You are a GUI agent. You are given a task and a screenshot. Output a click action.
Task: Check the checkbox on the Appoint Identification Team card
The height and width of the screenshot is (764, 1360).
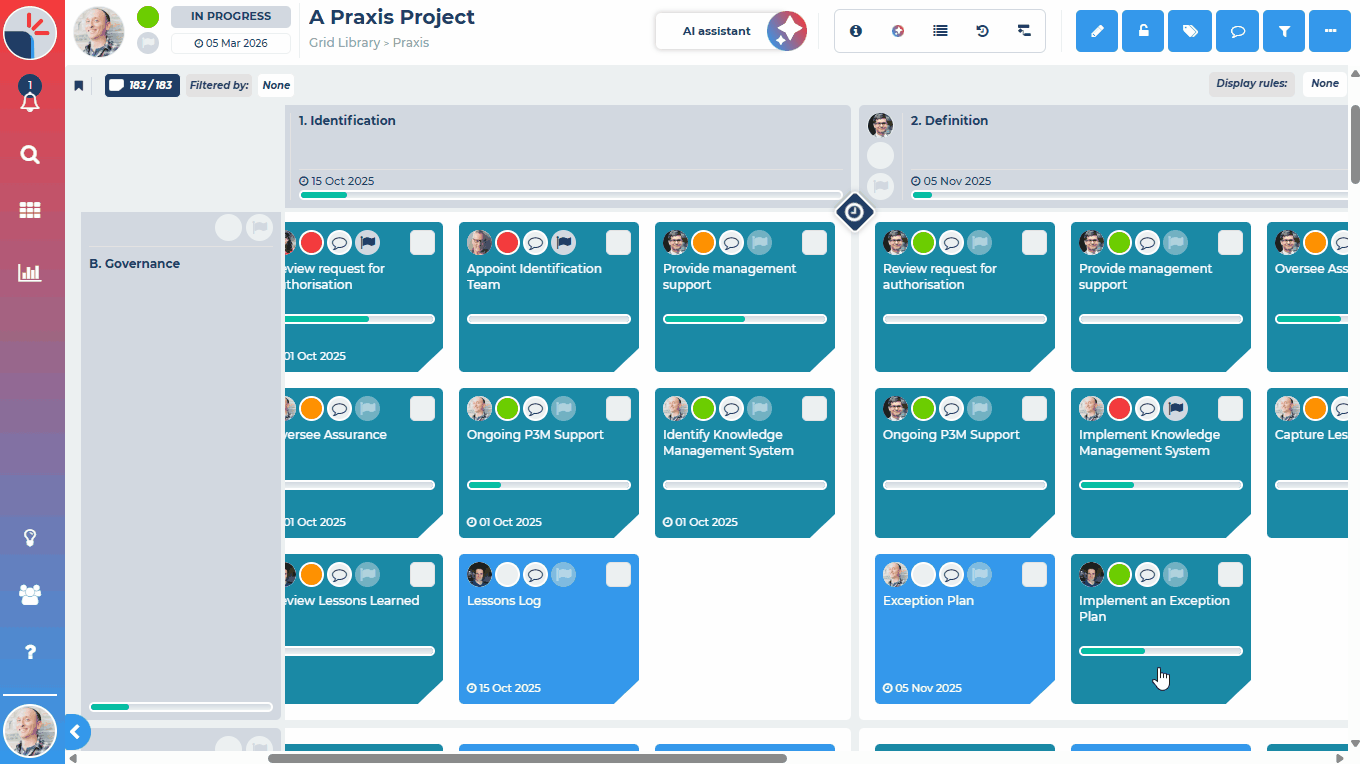[x=618, y=241]
